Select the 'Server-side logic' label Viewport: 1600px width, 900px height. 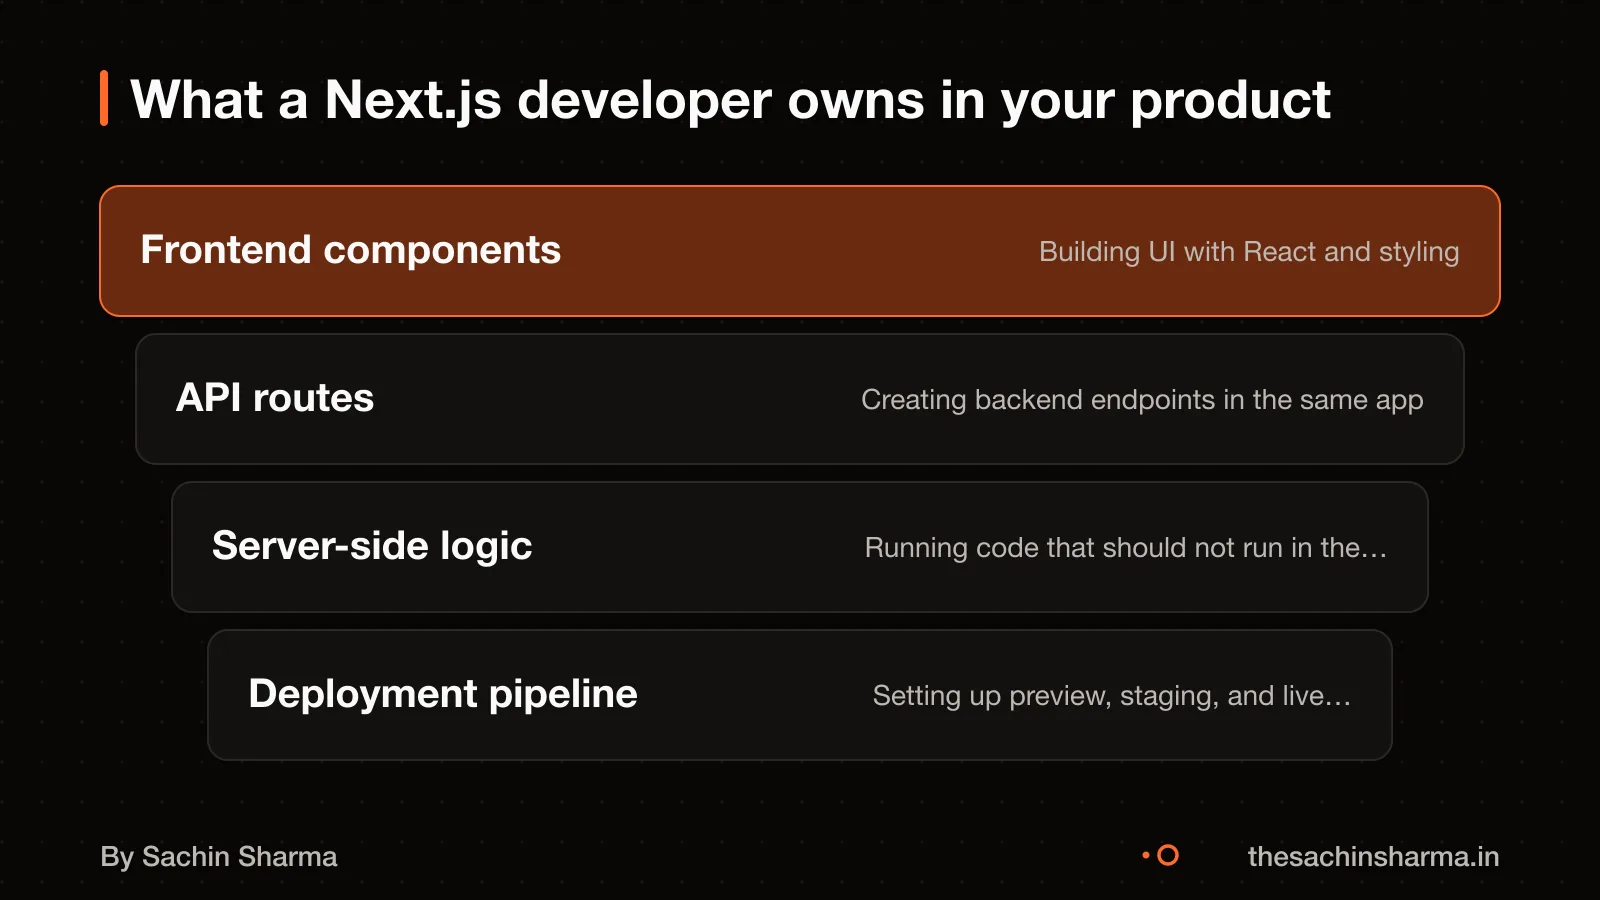click(x=372, y=546)
